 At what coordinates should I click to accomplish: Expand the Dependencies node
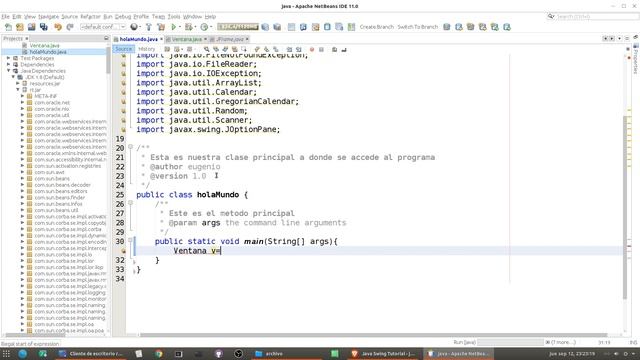tap(9, 64)
